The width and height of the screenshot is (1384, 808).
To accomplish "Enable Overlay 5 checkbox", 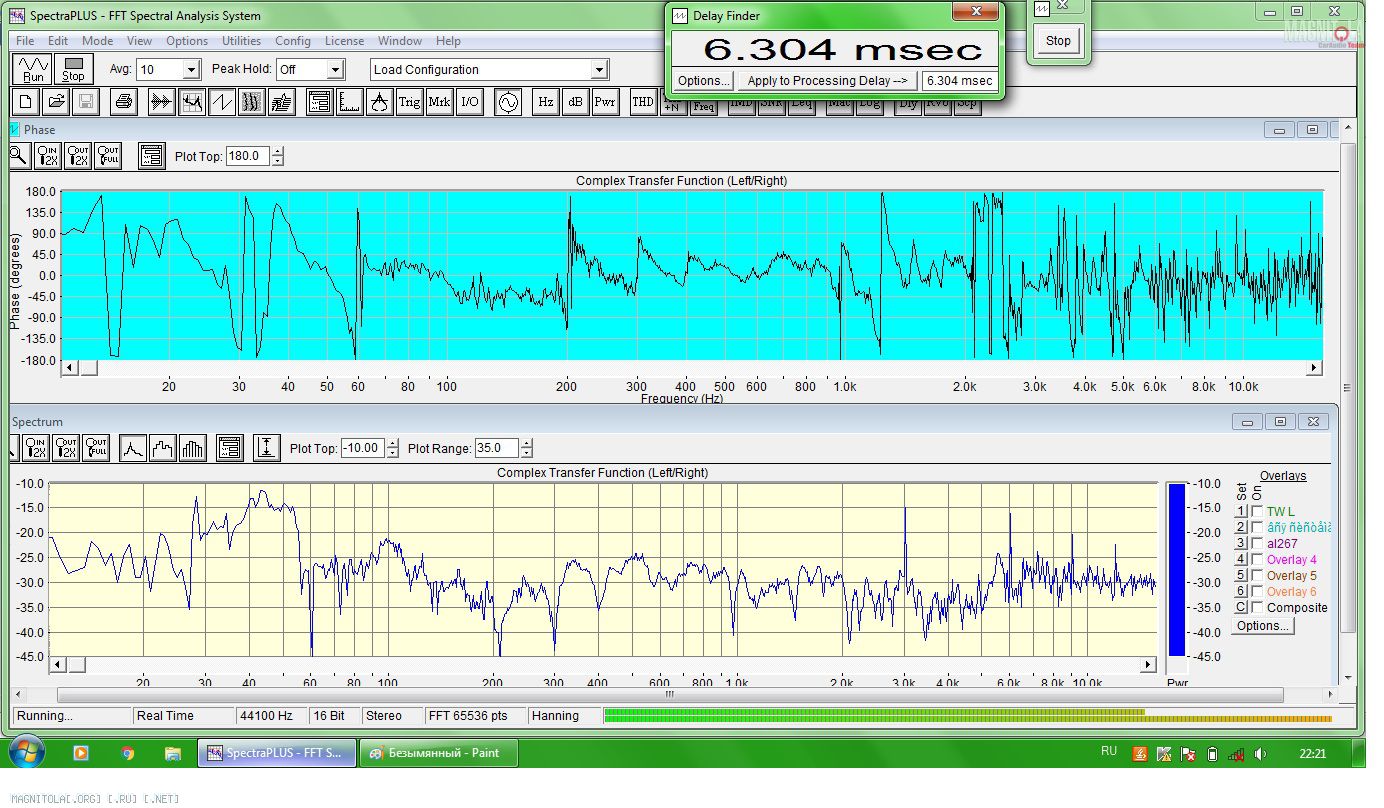I will [x=1257, y=575].
